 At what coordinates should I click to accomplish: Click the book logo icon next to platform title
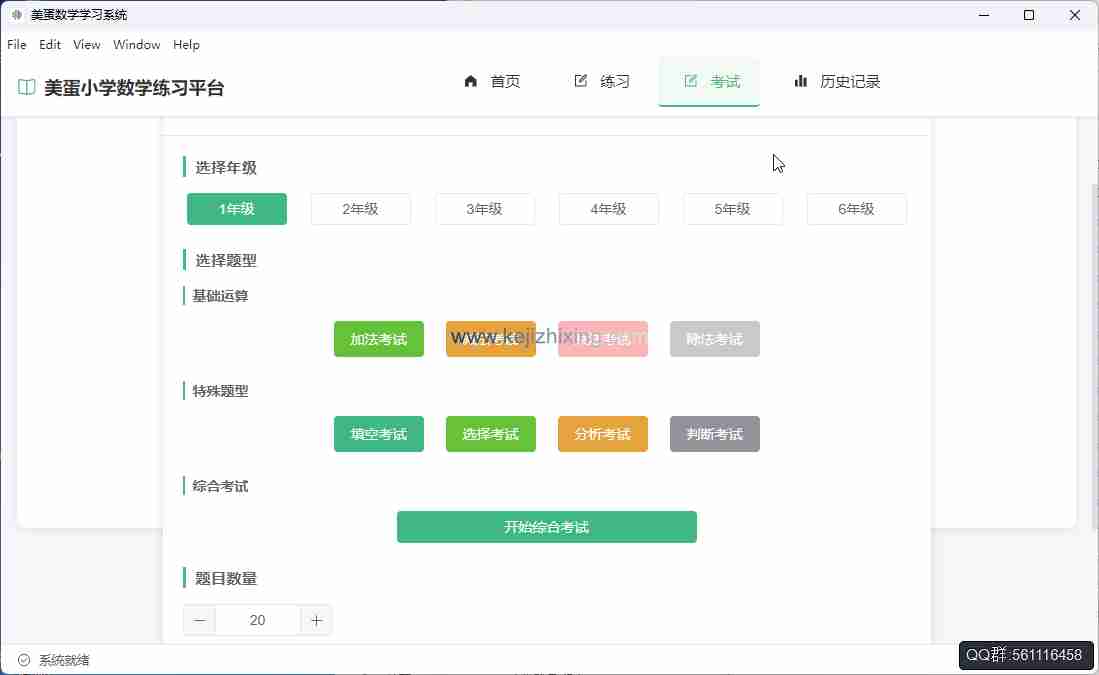(x=27, y=88)
